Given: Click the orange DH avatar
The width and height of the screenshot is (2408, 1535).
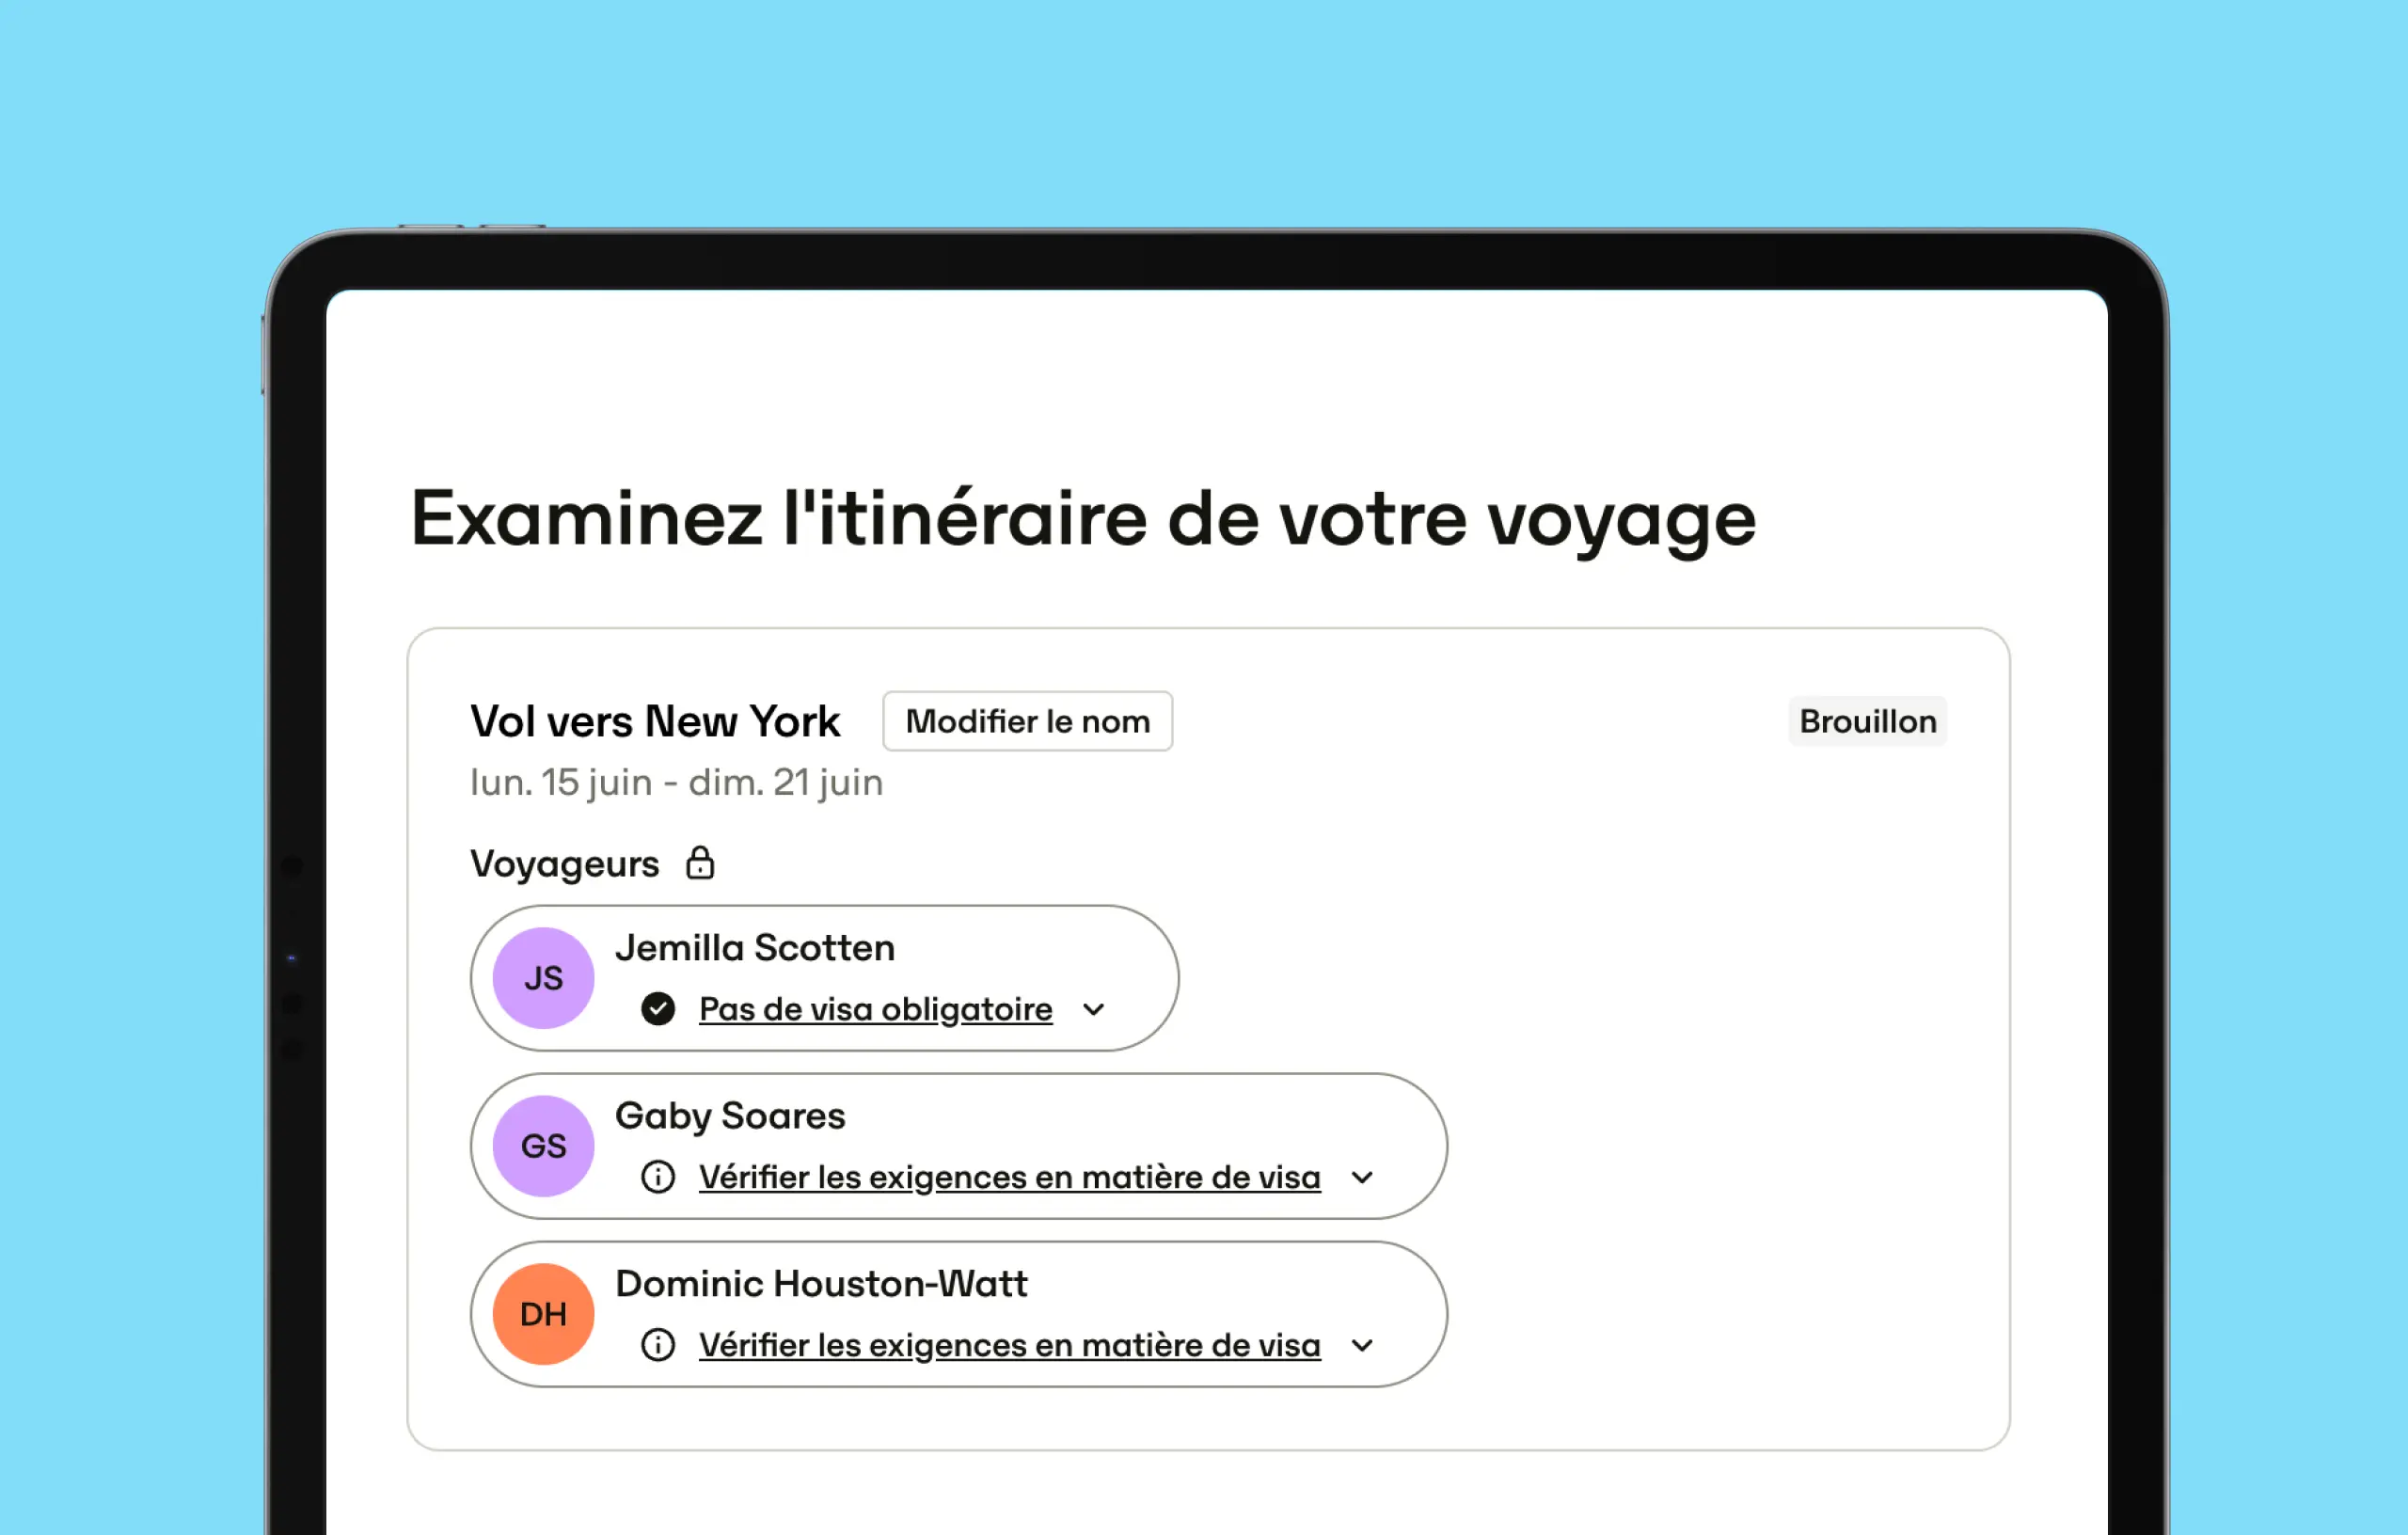Looking at the screenshot, I should (544, 1314).
